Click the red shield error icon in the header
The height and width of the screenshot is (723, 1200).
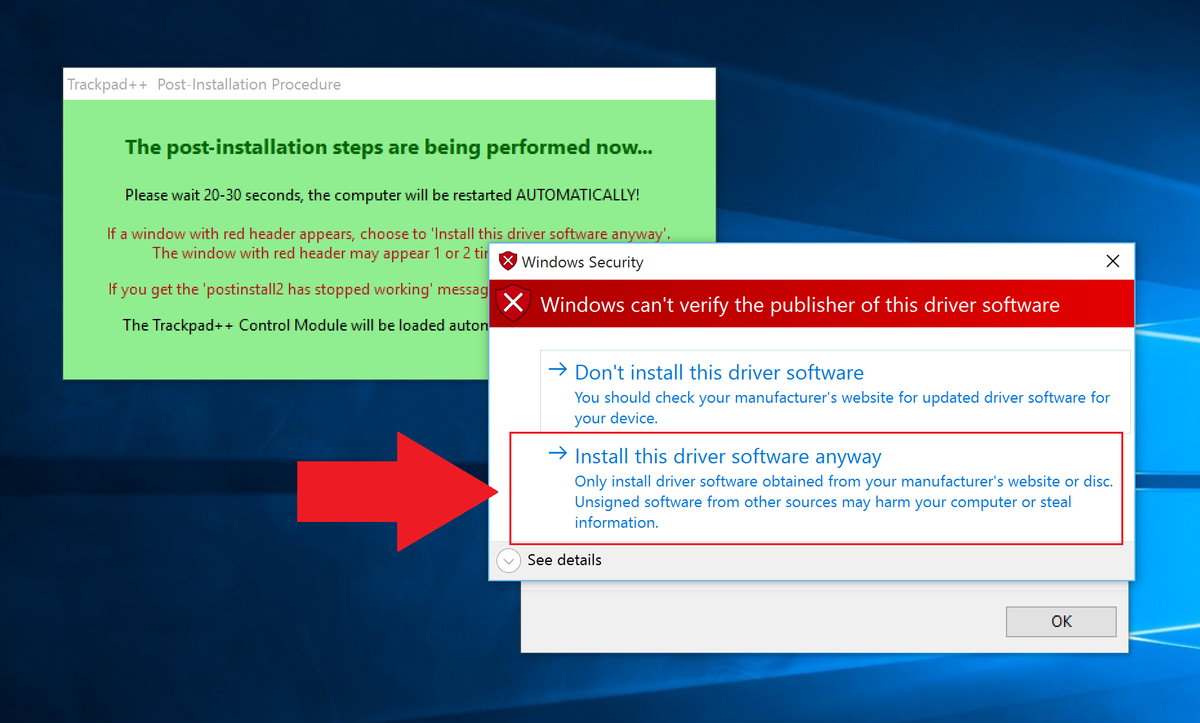tap(513, 304)
